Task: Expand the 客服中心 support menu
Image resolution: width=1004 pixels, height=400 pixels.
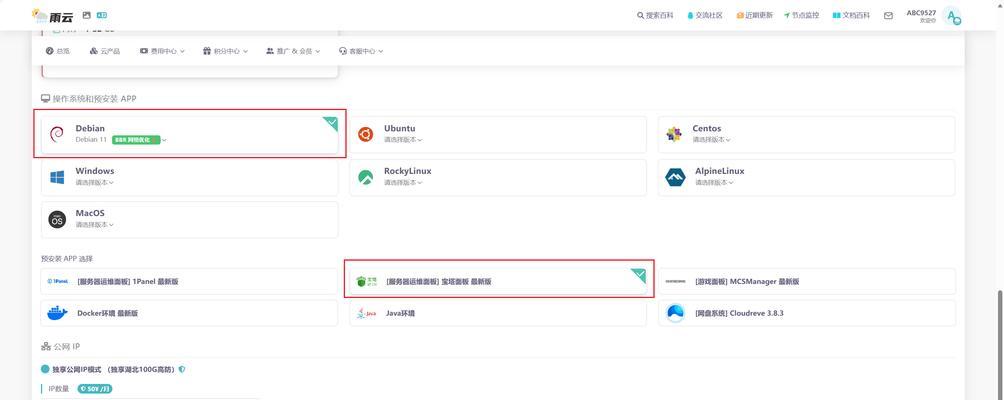Action: point(361,51)
